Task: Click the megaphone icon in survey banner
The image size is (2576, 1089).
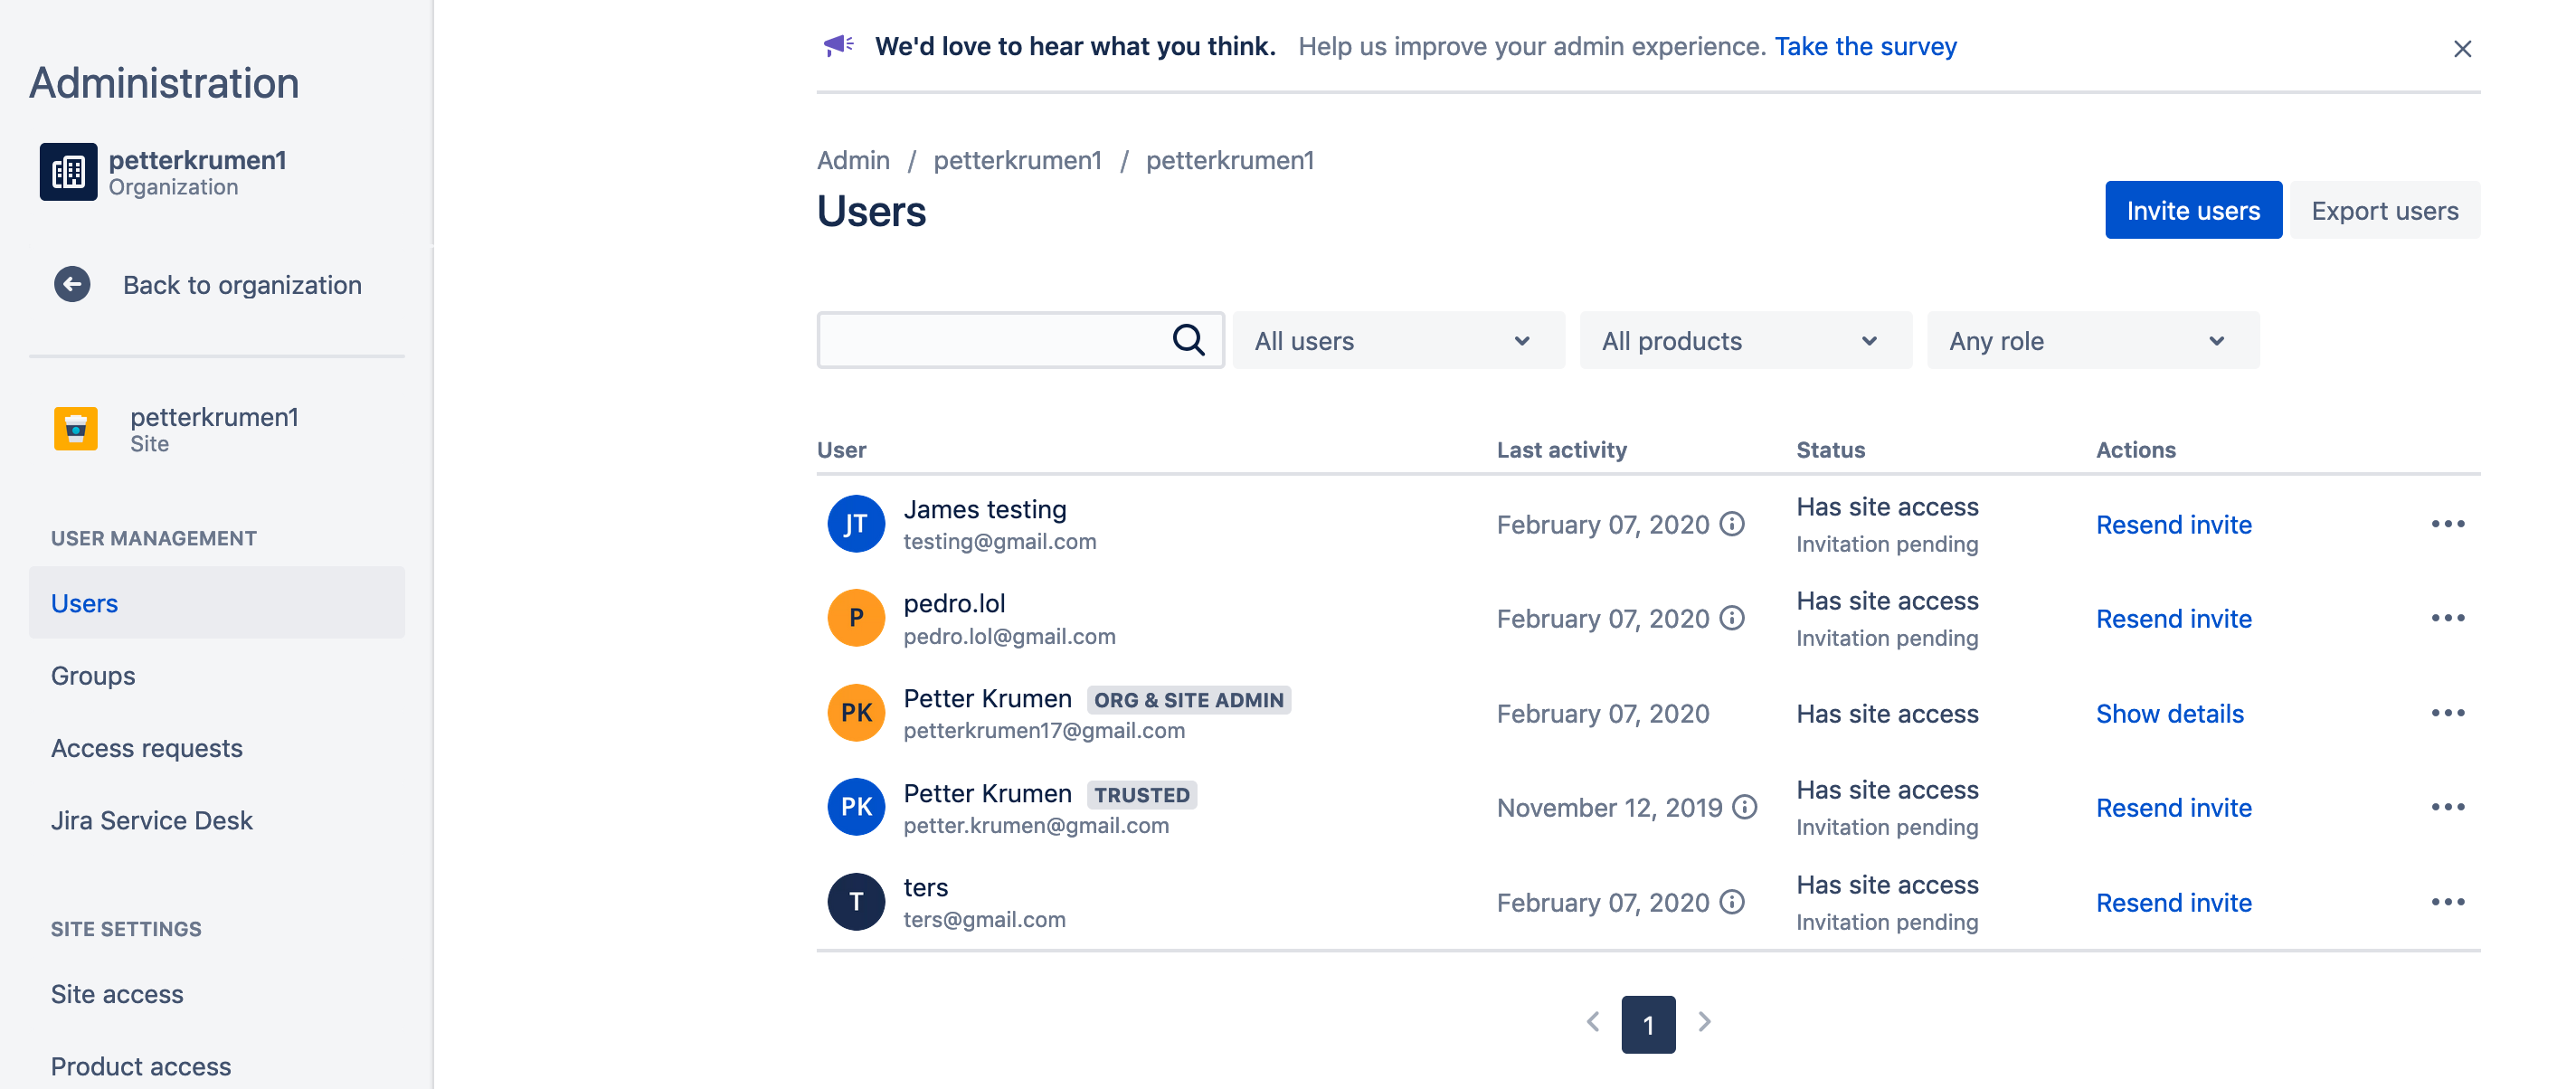Action: click(x=839, y=44)
